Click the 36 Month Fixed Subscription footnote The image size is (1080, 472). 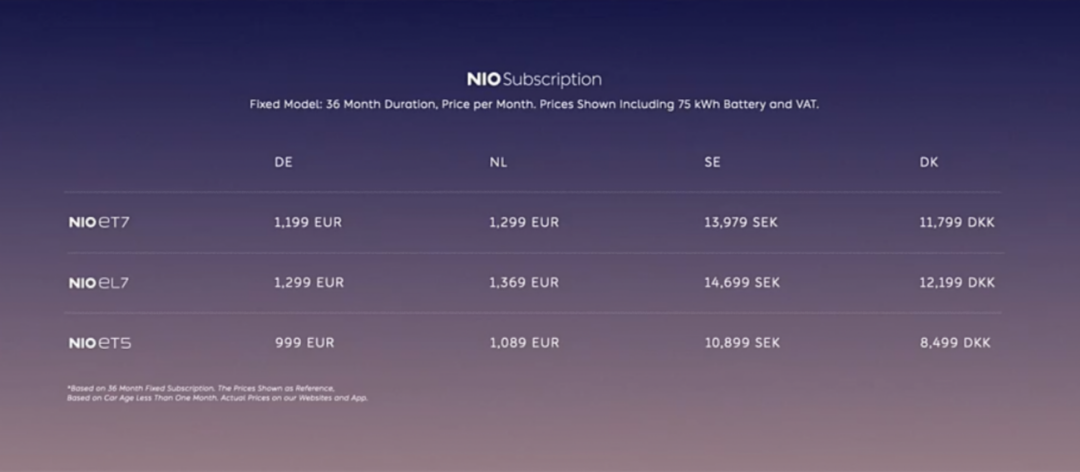click(217, 393)
